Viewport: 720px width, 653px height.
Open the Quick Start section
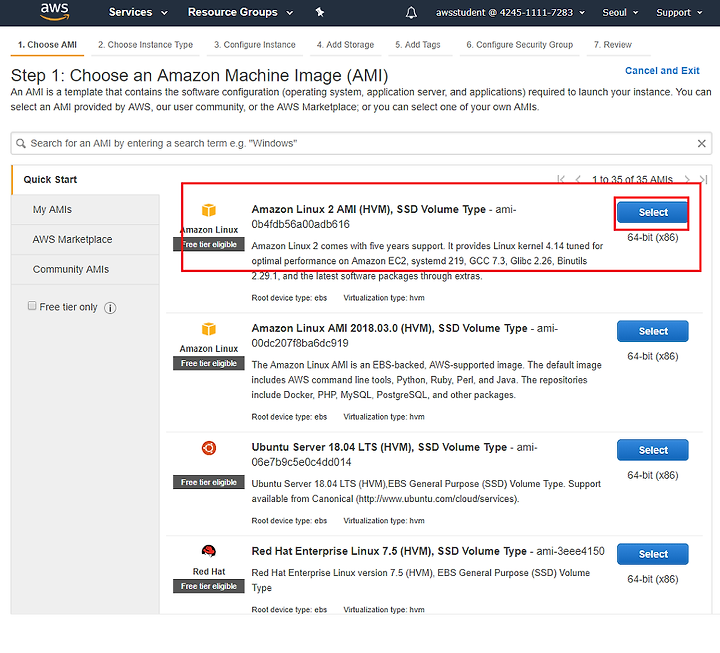85,180
